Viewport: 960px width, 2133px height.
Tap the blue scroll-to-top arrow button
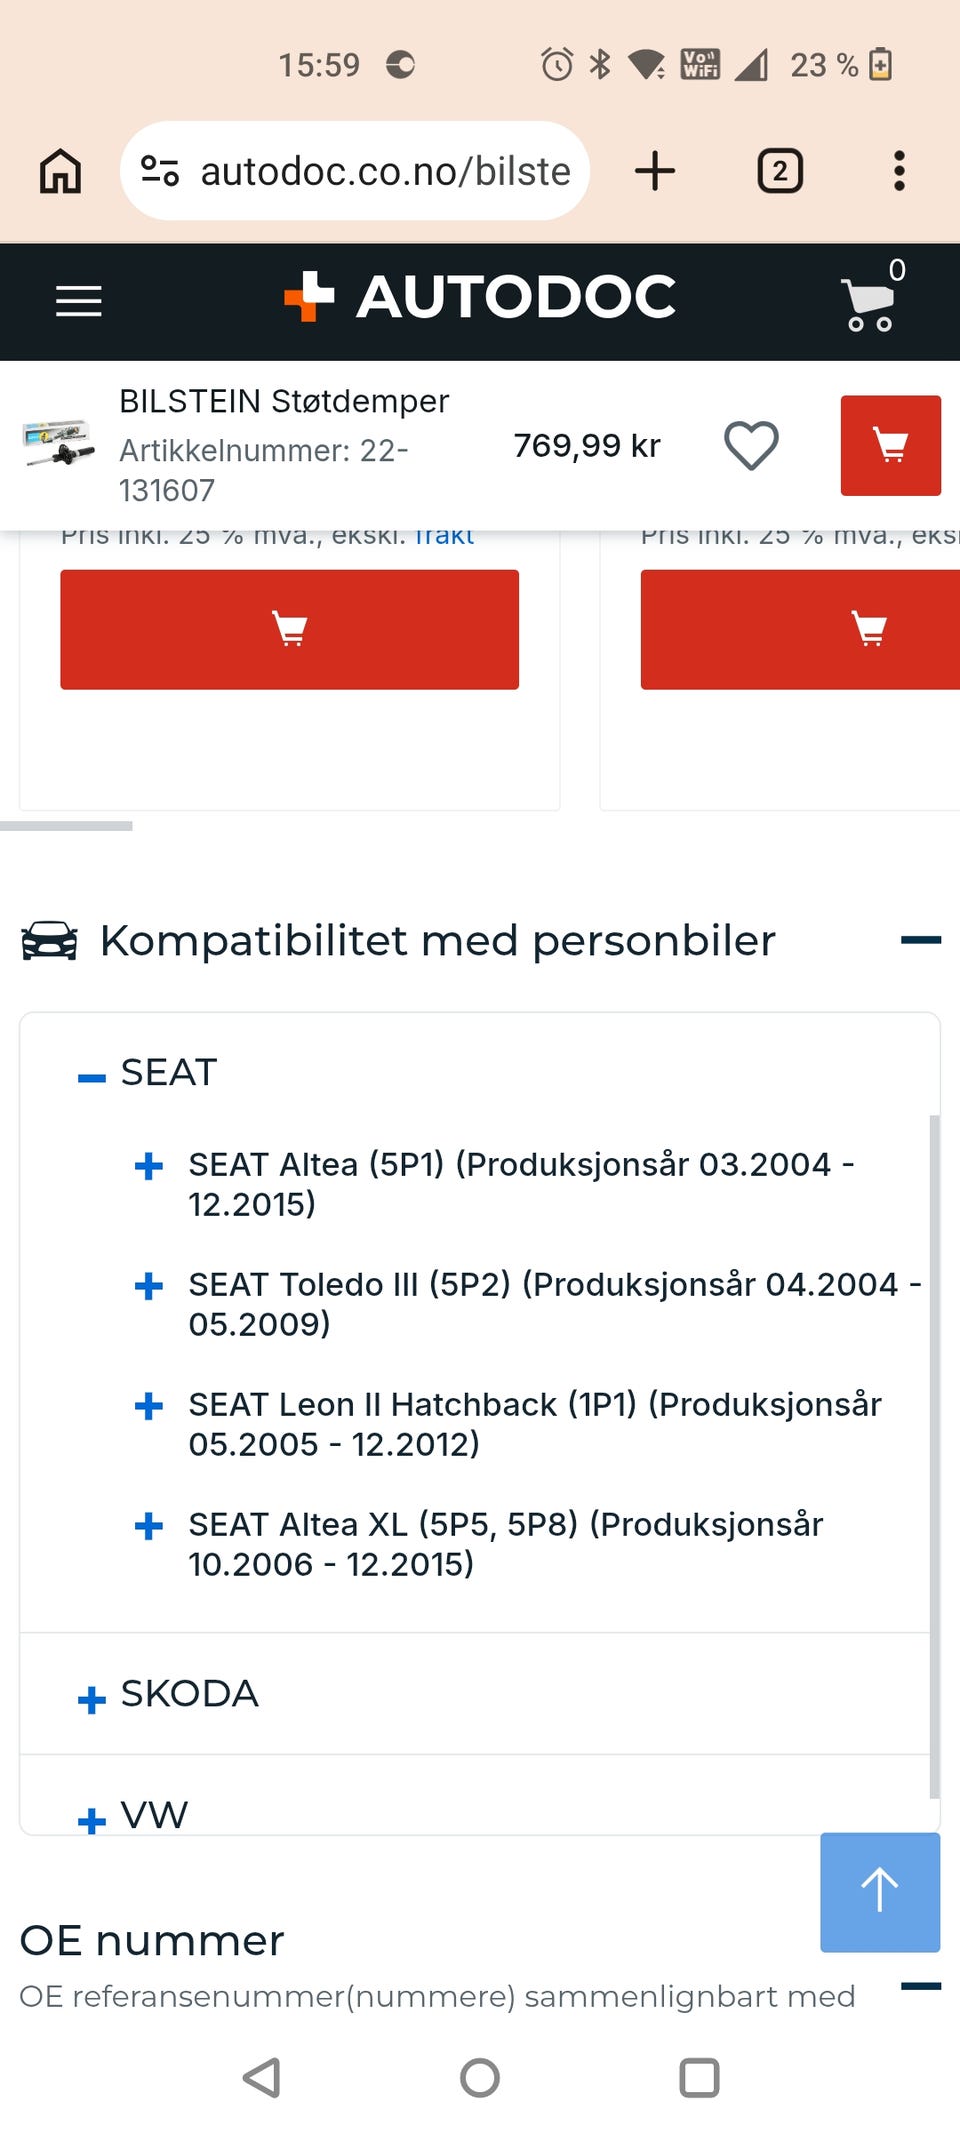(880, 1892)
